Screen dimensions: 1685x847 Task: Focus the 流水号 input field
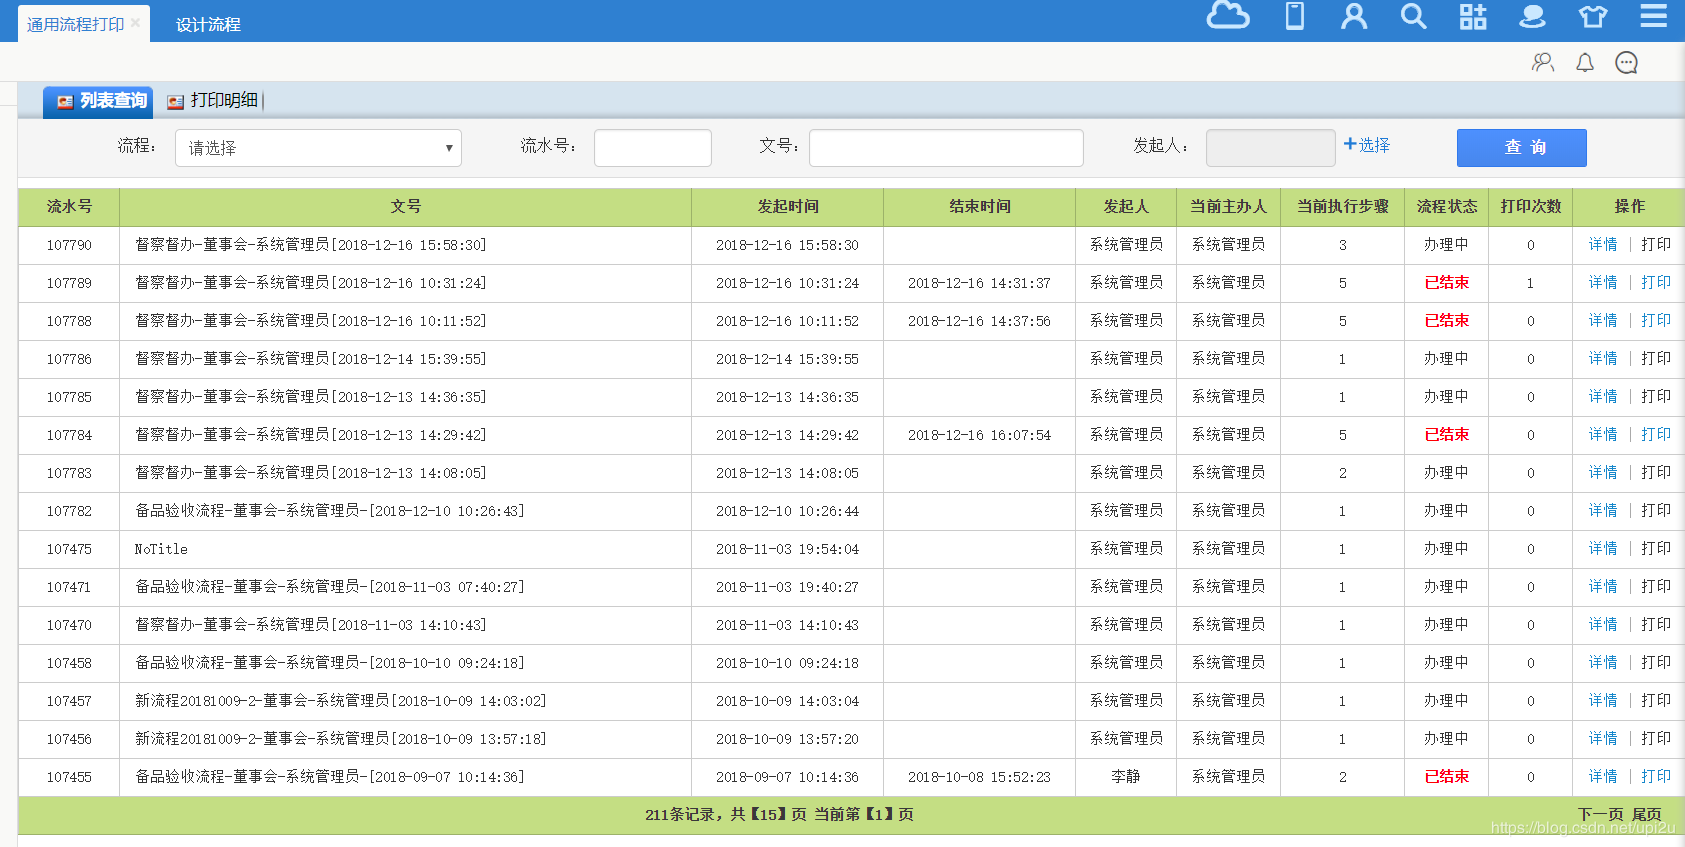[653, 148]
